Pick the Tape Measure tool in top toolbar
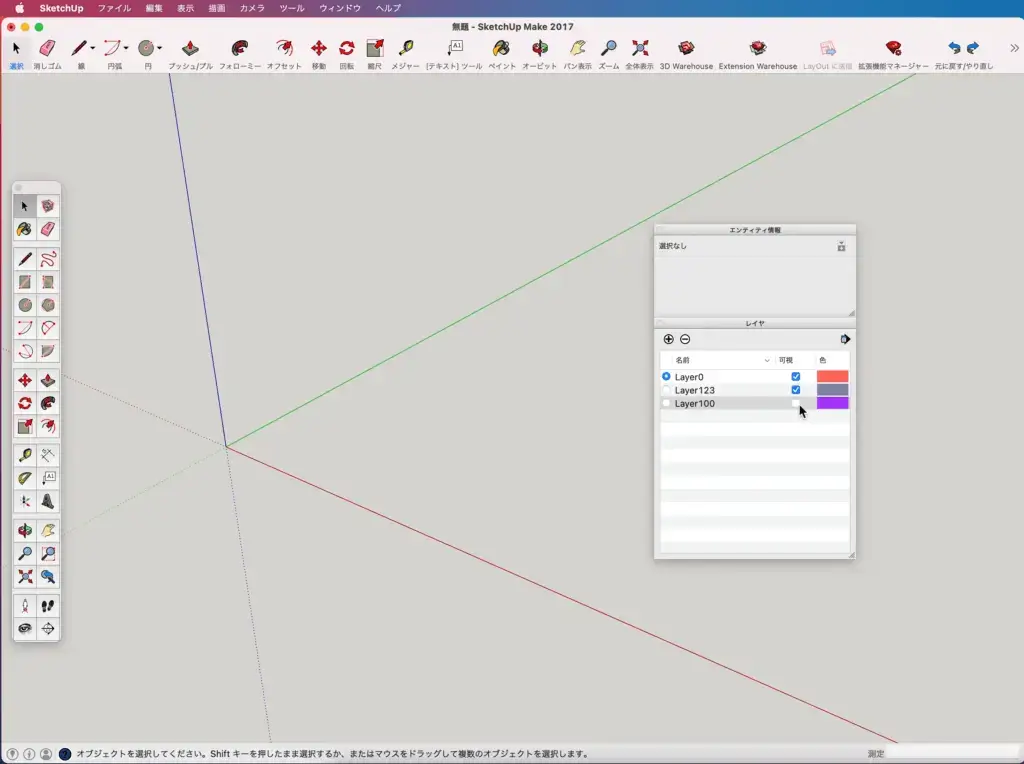Image resolution: width=1024 pixels, height=764 pixels. (406, 48)
